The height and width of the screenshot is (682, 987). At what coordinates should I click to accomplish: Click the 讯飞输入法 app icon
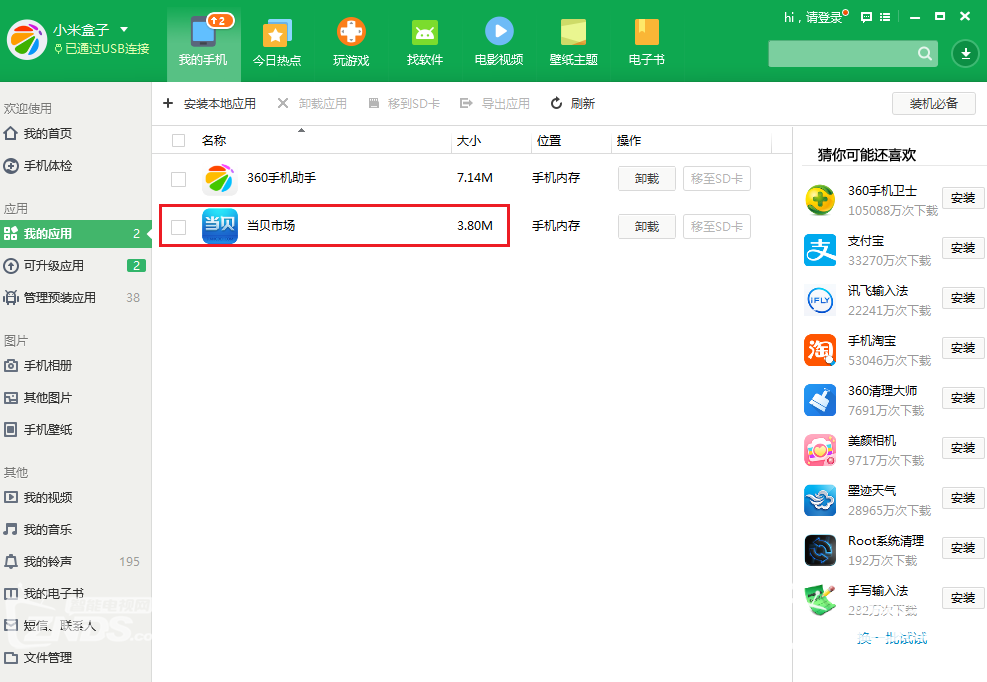coord(820,300)
